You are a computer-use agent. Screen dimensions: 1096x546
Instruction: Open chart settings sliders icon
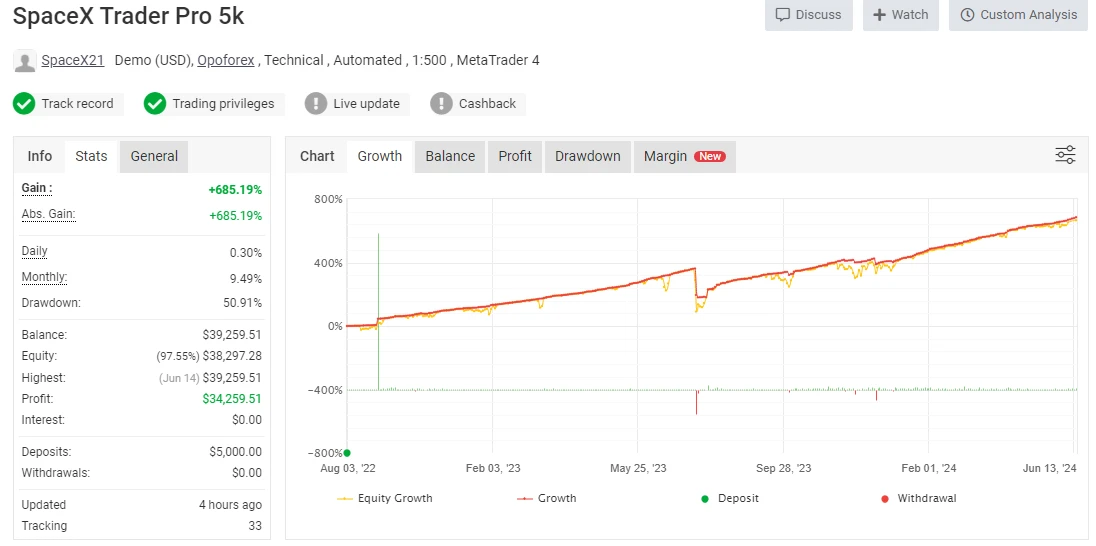point(1065,155)
